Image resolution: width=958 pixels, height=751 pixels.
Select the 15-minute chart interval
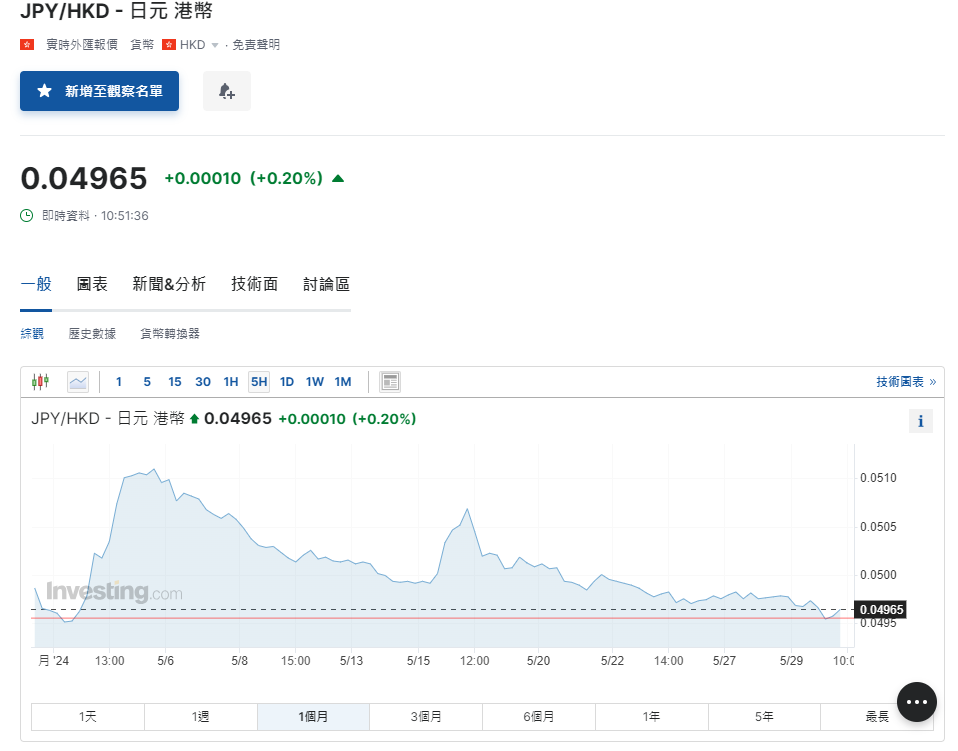click(175, 381)
